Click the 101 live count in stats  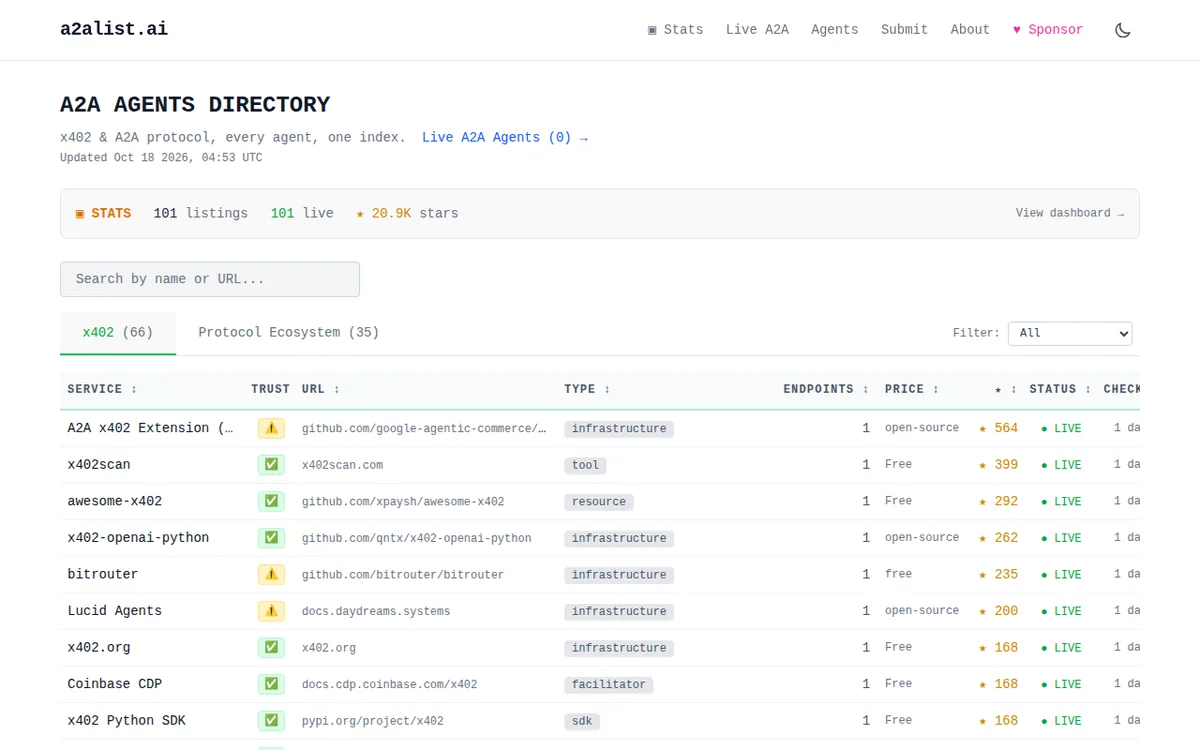coord(302,213)
